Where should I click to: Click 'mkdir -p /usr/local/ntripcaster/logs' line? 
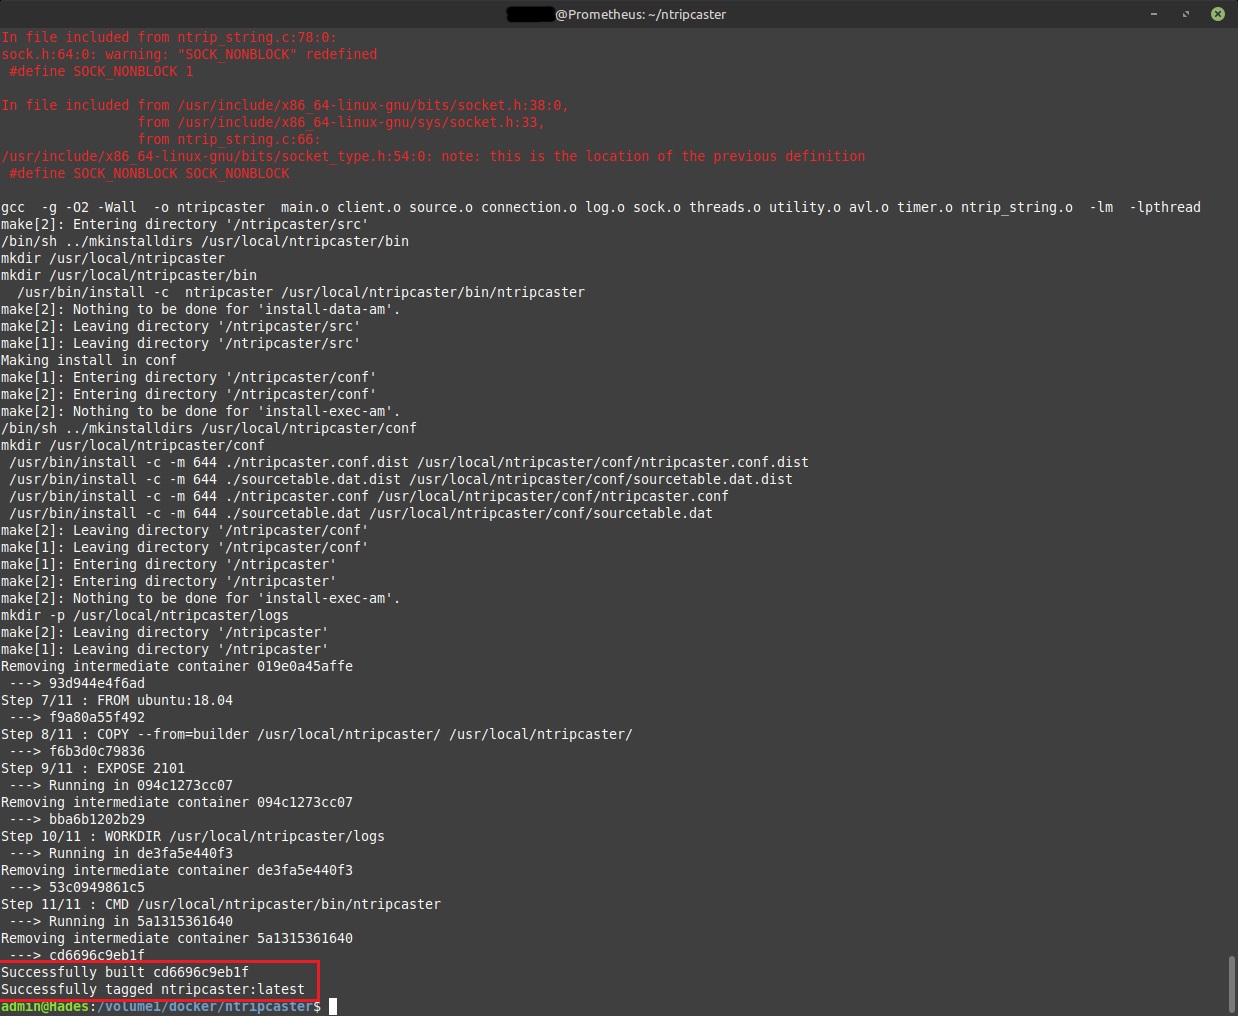tap(145, 615)
